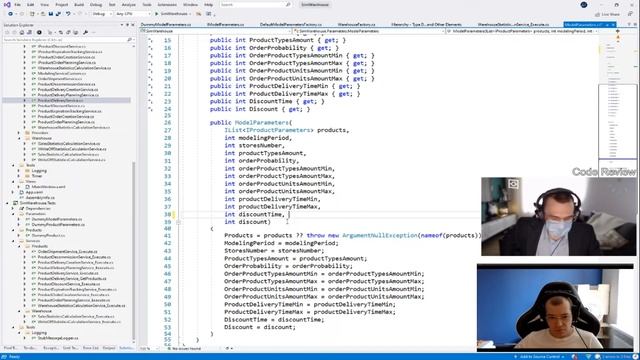640x360 pixels.
Task: Click the Live Share button label
Action: point(611,14)
